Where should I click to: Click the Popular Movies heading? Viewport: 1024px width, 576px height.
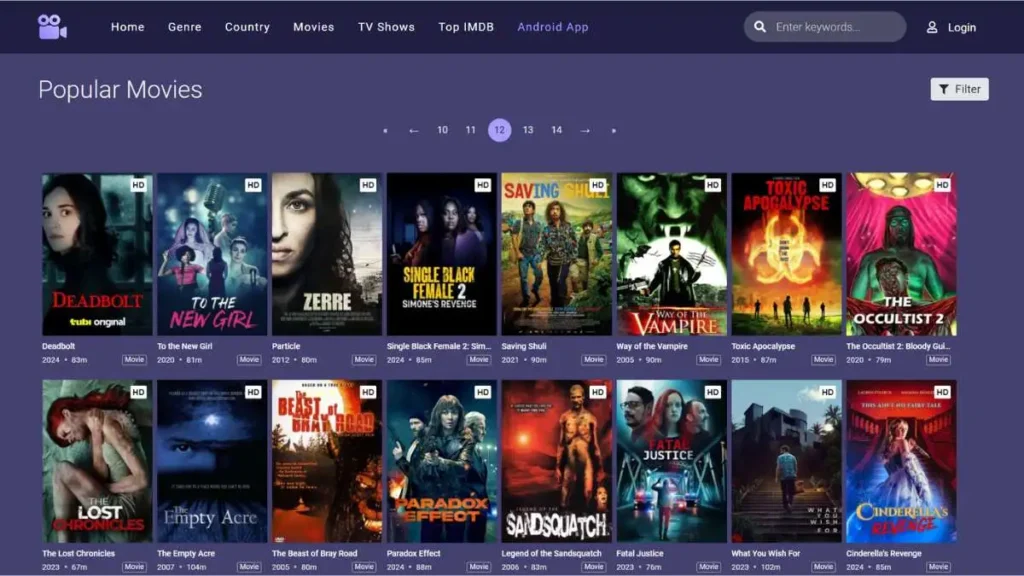tap(120, 89)
